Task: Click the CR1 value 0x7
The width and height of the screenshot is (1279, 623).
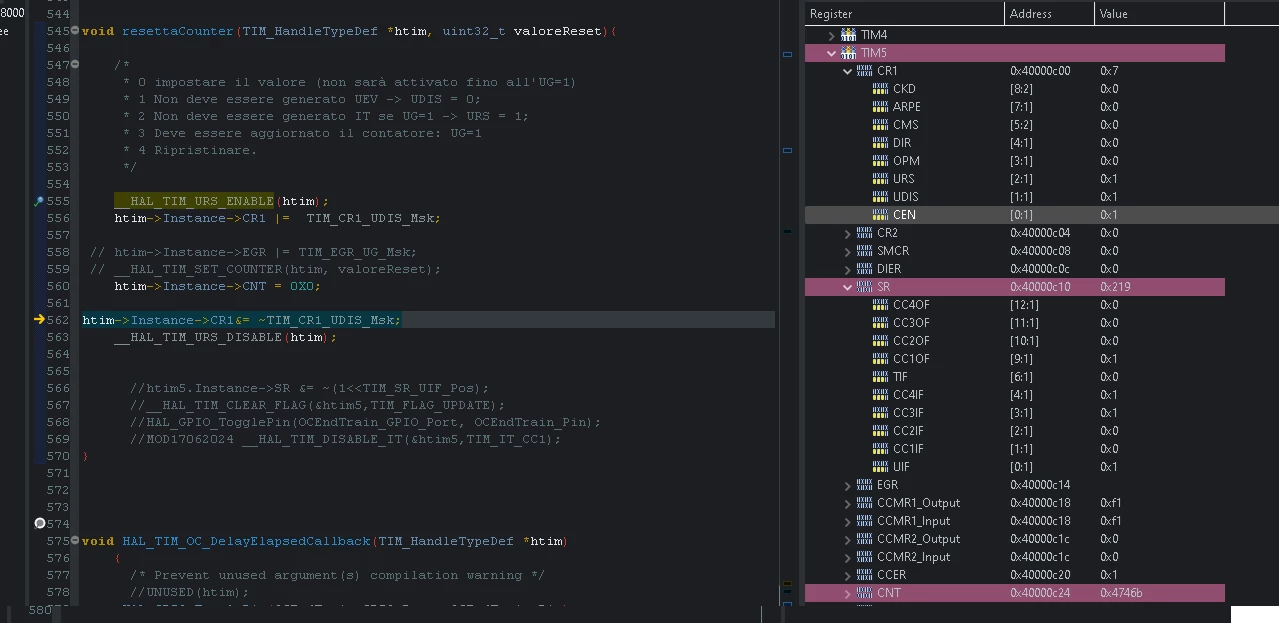Action: (x=1109, y=71)
